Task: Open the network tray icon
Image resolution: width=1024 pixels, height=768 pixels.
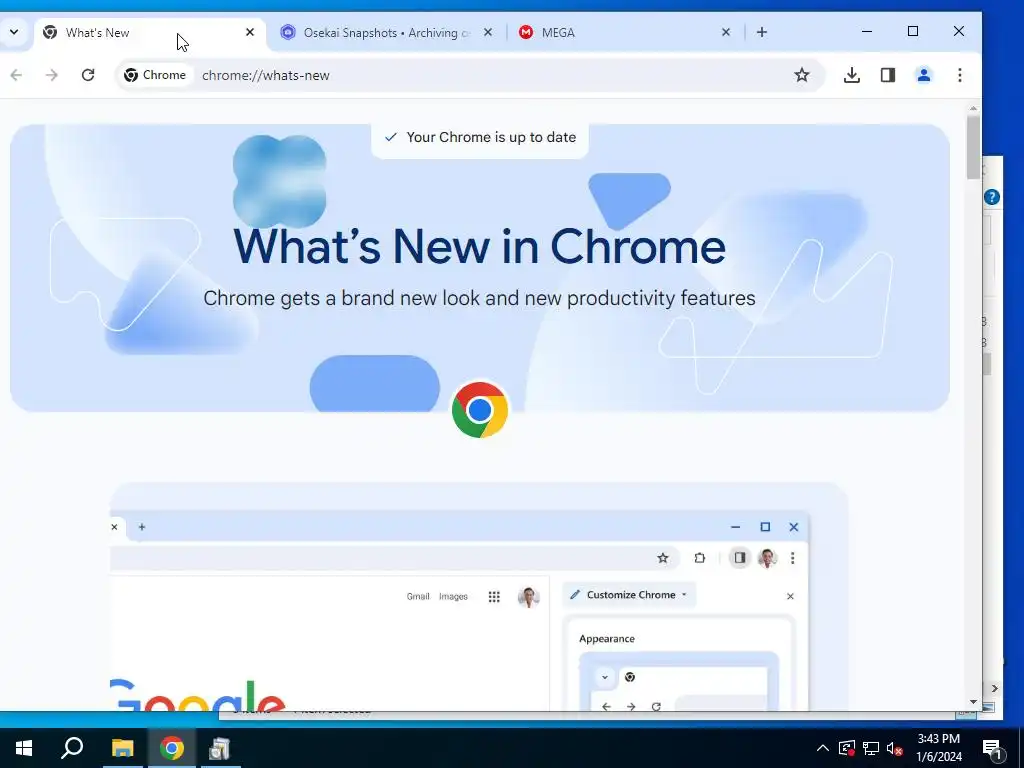Action: (871, 748)
